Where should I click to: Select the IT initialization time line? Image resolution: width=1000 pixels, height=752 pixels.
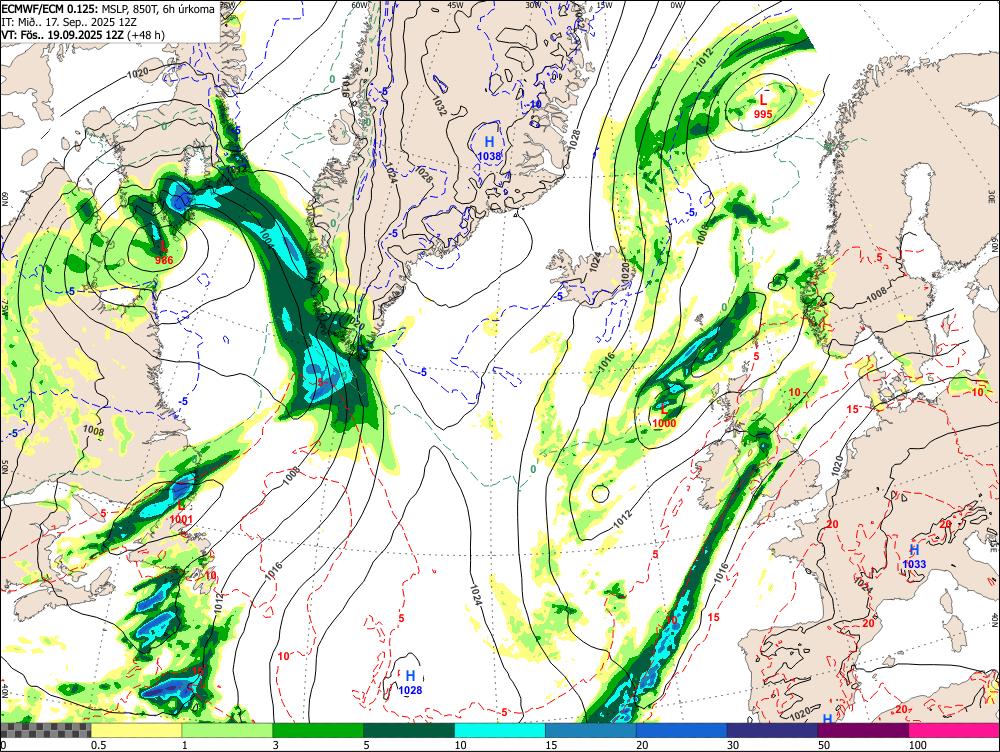click(68, 22)
